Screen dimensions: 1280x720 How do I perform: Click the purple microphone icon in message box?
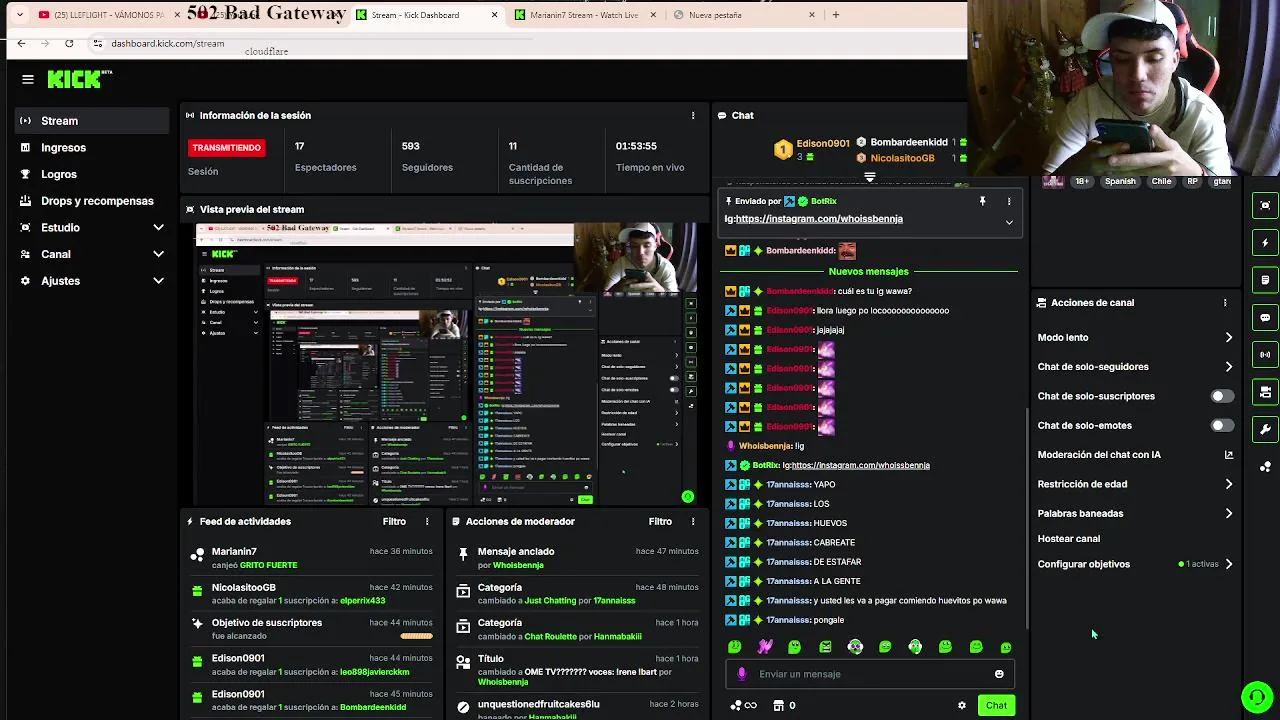[741, 674]
